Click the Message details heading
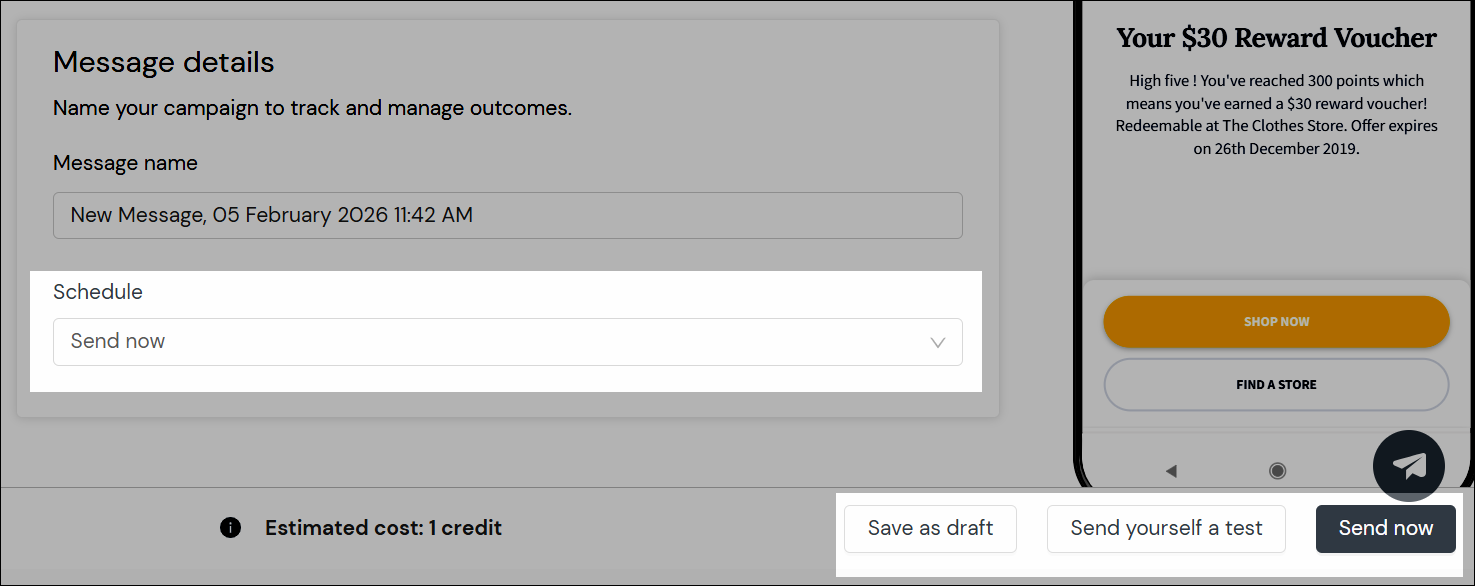The image size is (1475, 586). point(164,62)
